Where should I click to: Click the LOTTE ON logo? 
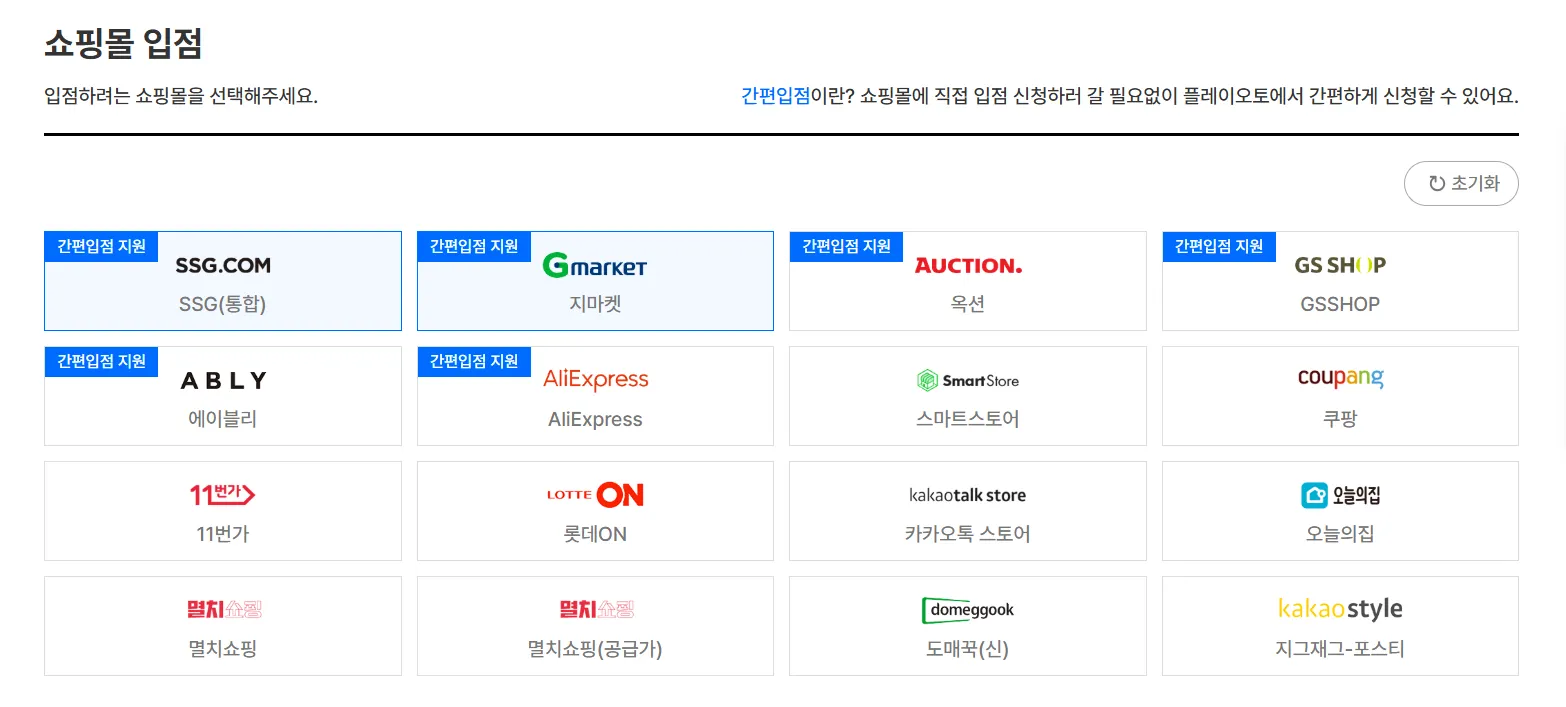coord(595,494)
